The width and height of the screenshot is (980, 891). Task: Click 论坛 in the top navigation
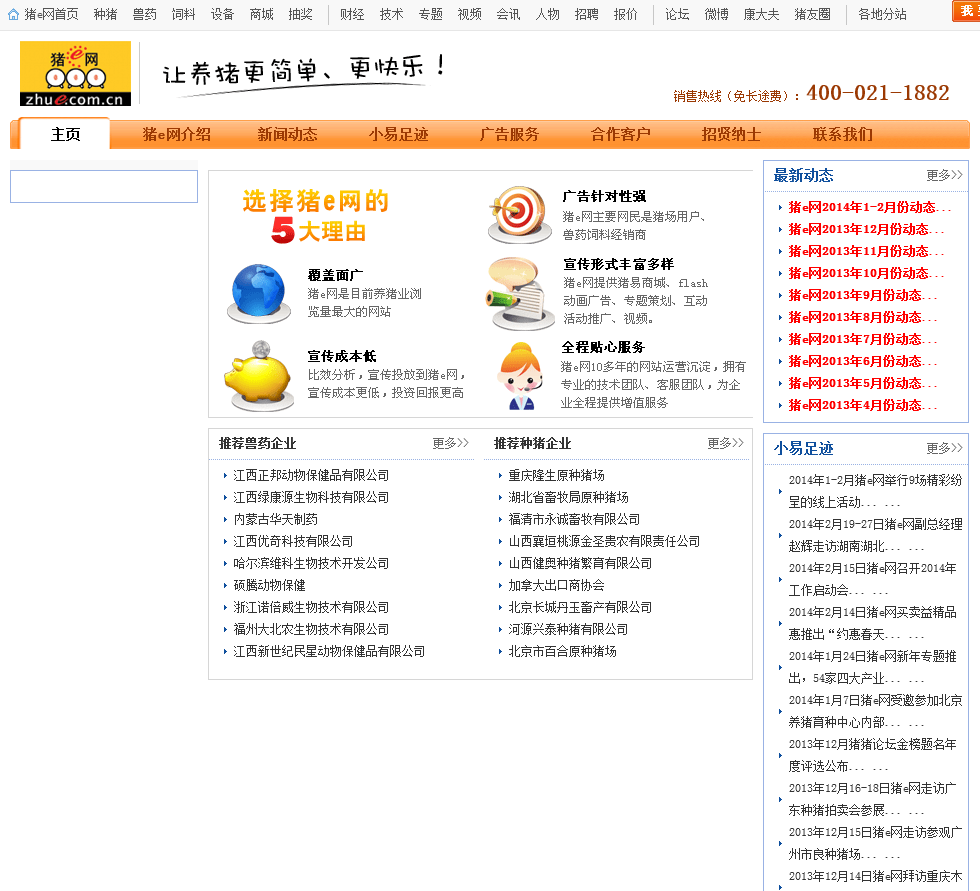click(677, 14)
